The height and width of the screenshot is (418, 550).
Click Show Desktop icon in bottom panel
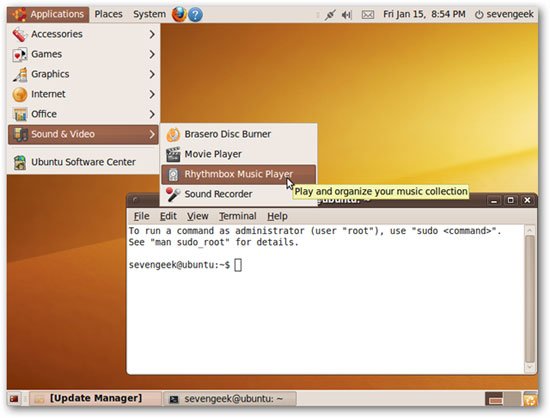click(14, 399)
